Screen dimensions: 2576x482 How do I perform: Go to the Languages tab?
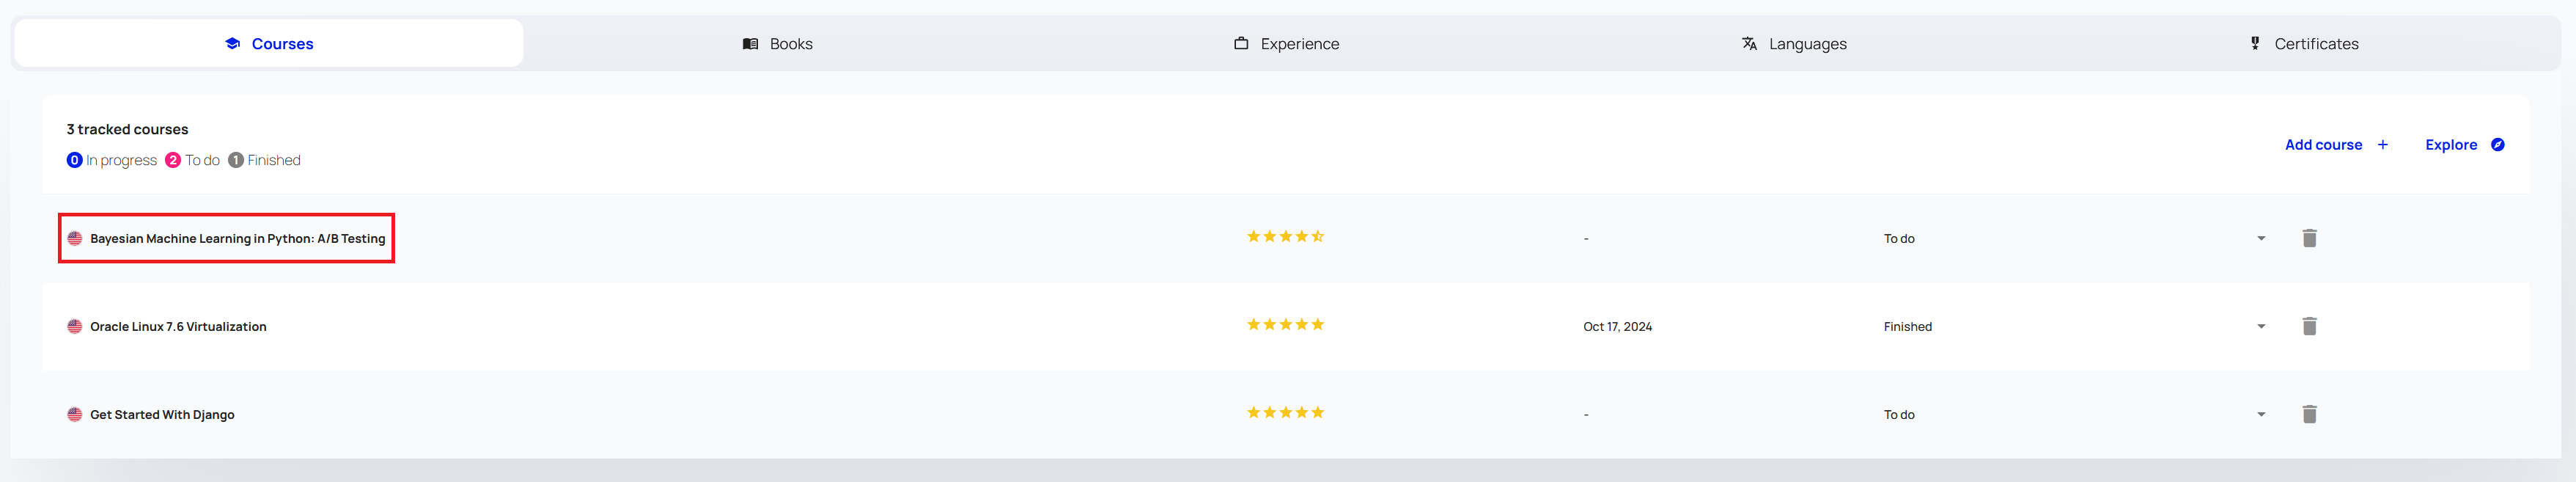coord(1794,44)
